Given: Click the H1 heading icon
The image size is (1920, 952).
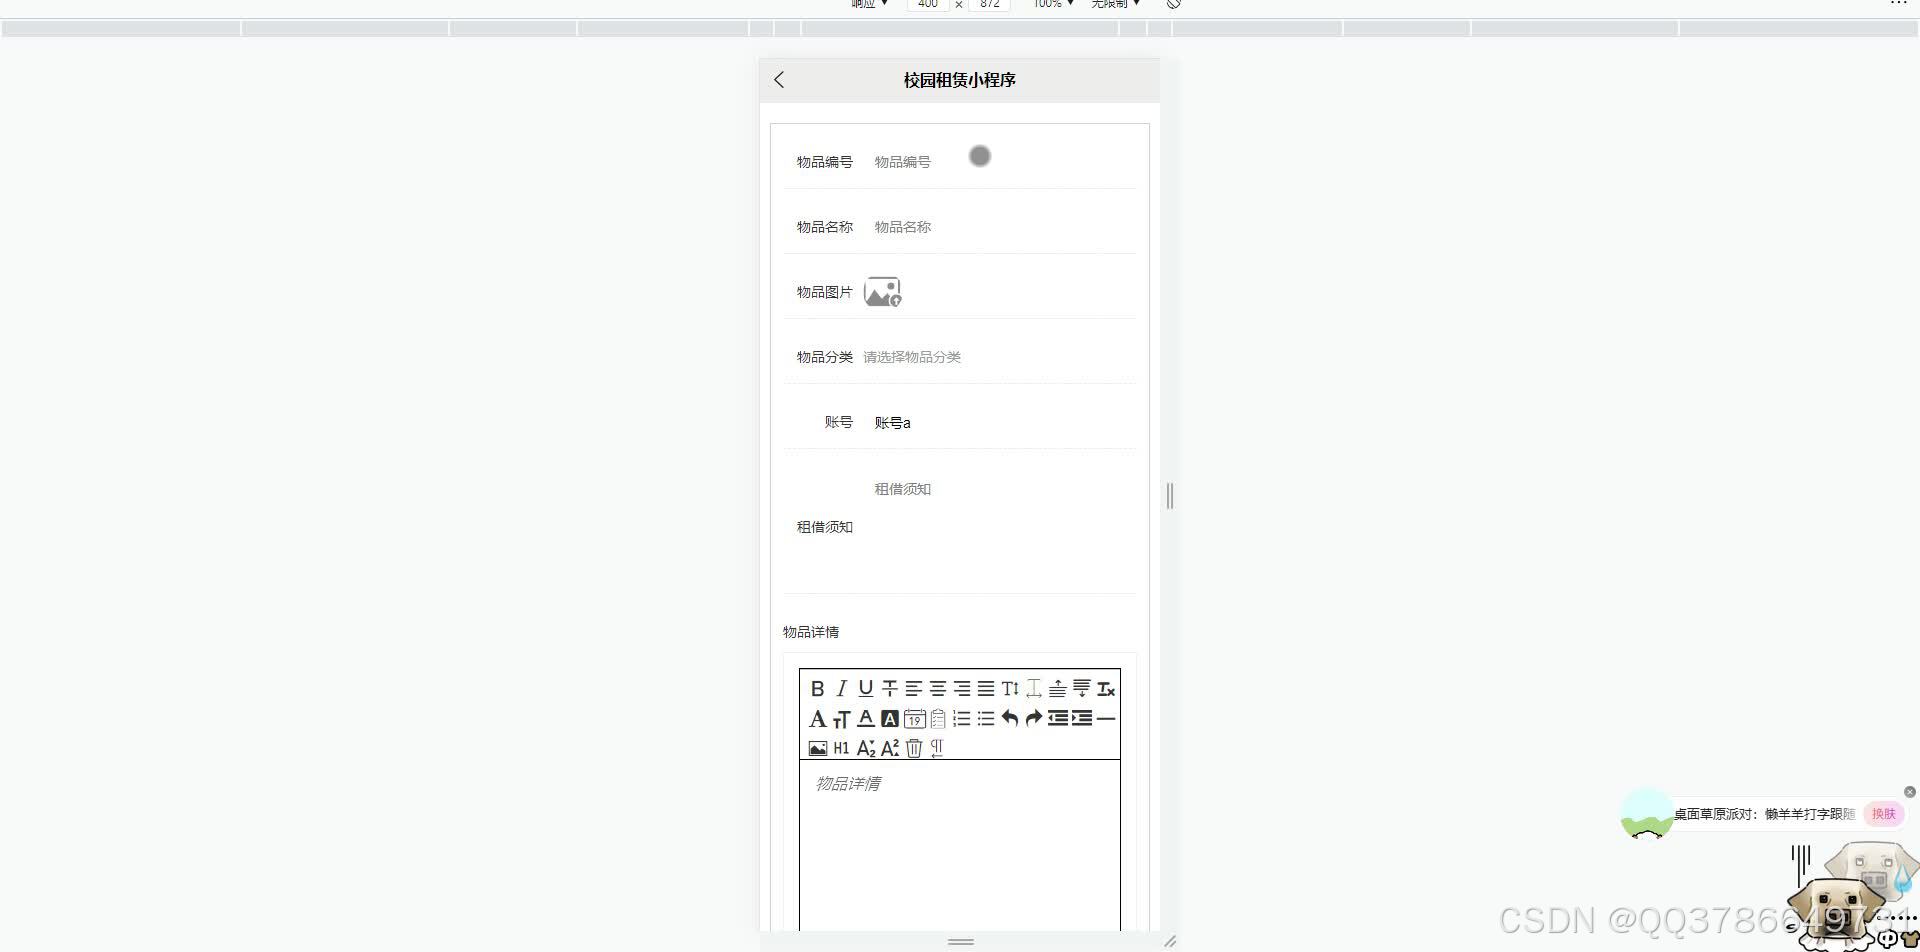Looking at the screenshot, I should (x=841, y=748).
